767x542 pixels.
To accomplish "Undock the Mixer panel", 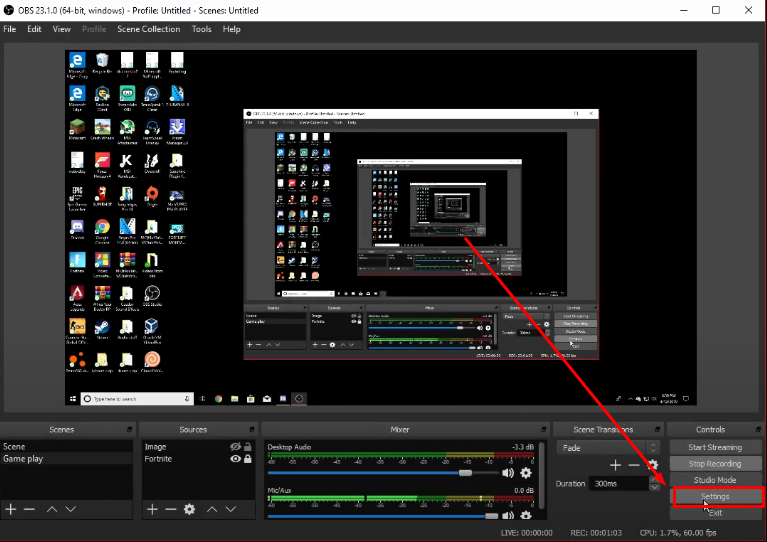I will 543,429.
